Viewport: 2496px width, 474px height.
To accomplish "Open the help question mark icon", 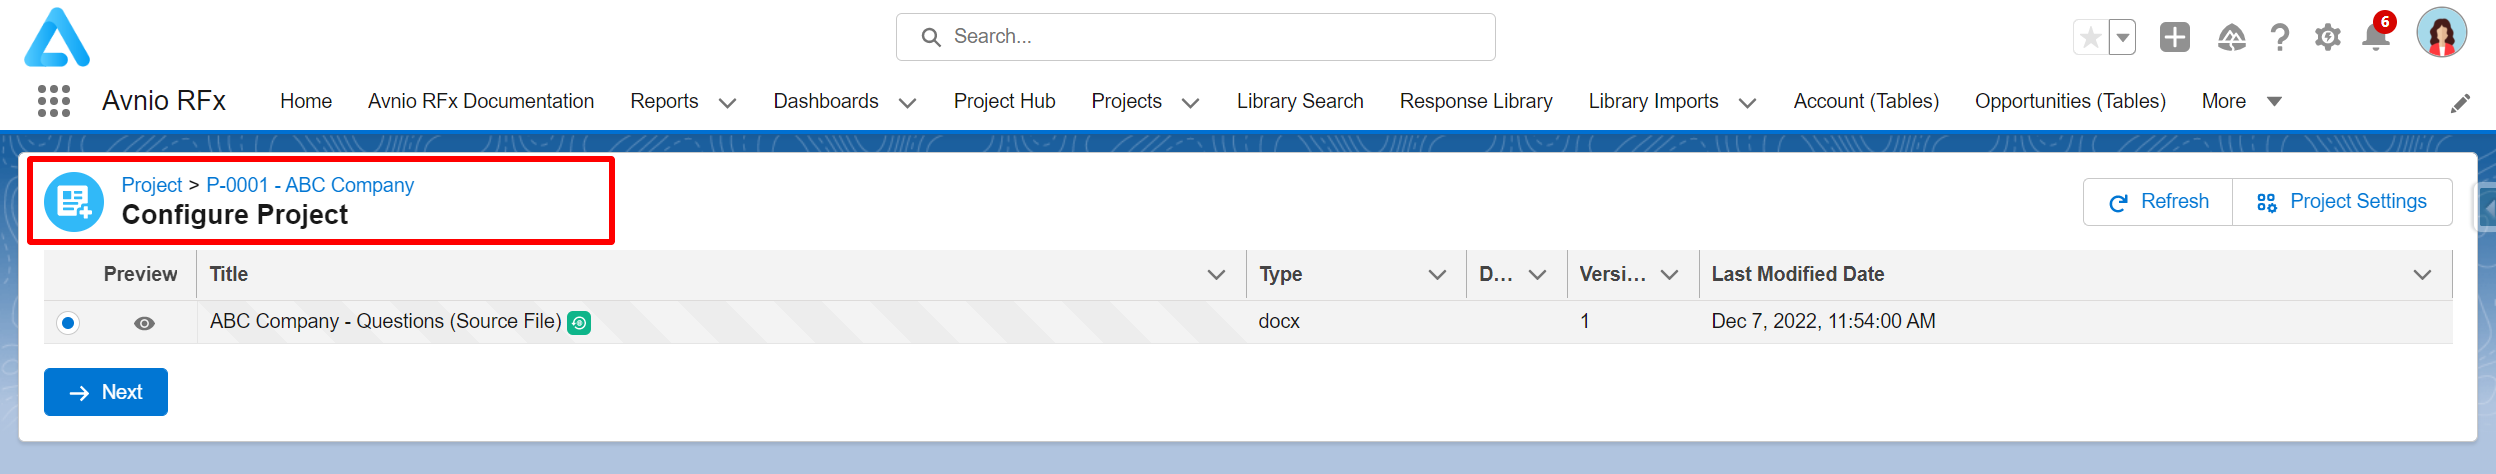I will click(x=2280, y=38).
